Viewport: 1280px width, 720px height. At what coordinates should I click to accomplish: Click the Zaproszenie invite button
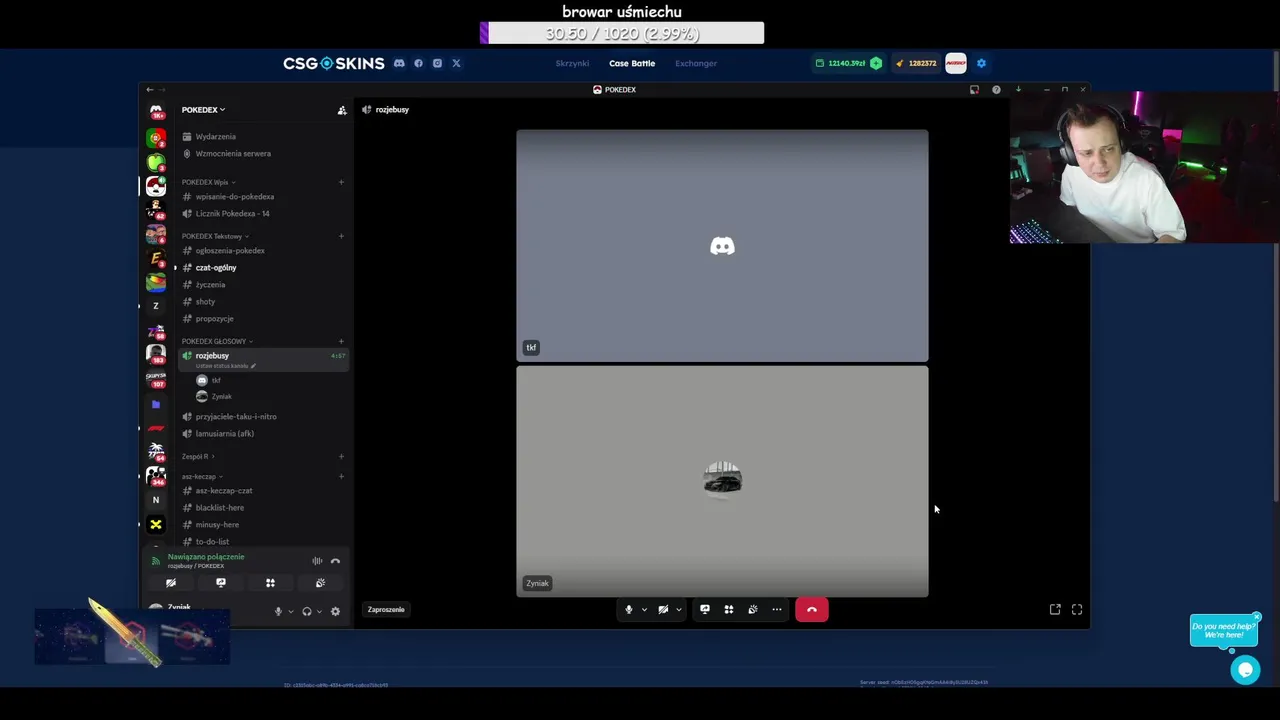click(386, 609)
